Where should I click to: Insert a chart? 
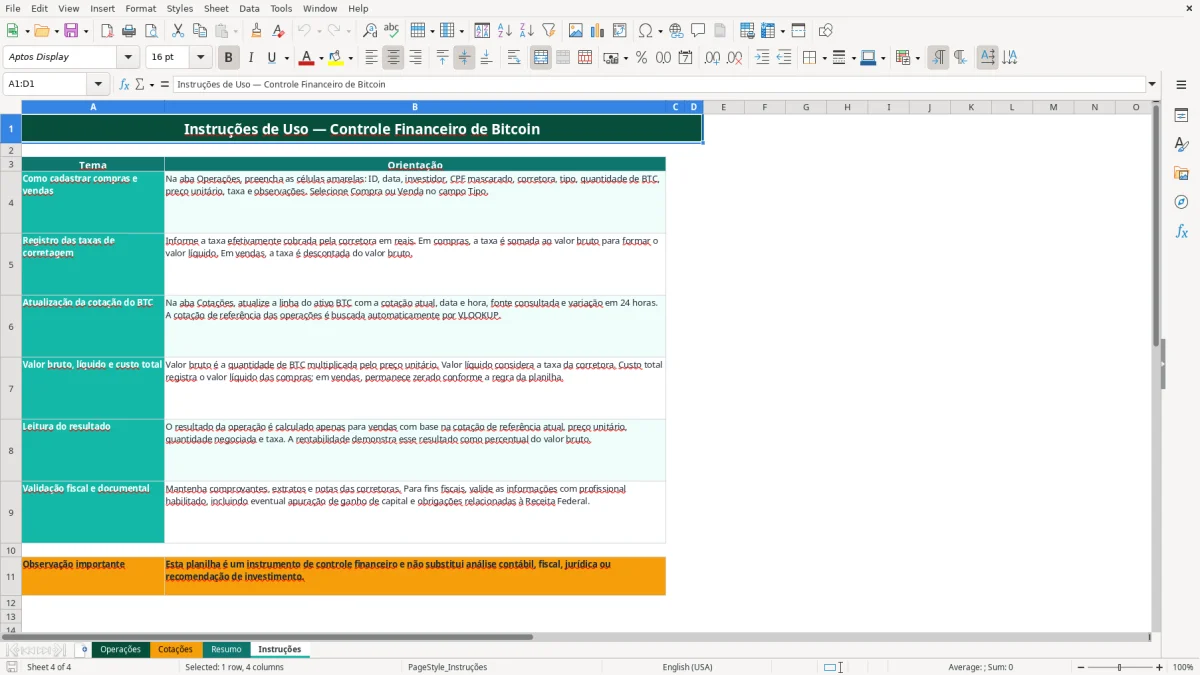[x=598, y=31]
